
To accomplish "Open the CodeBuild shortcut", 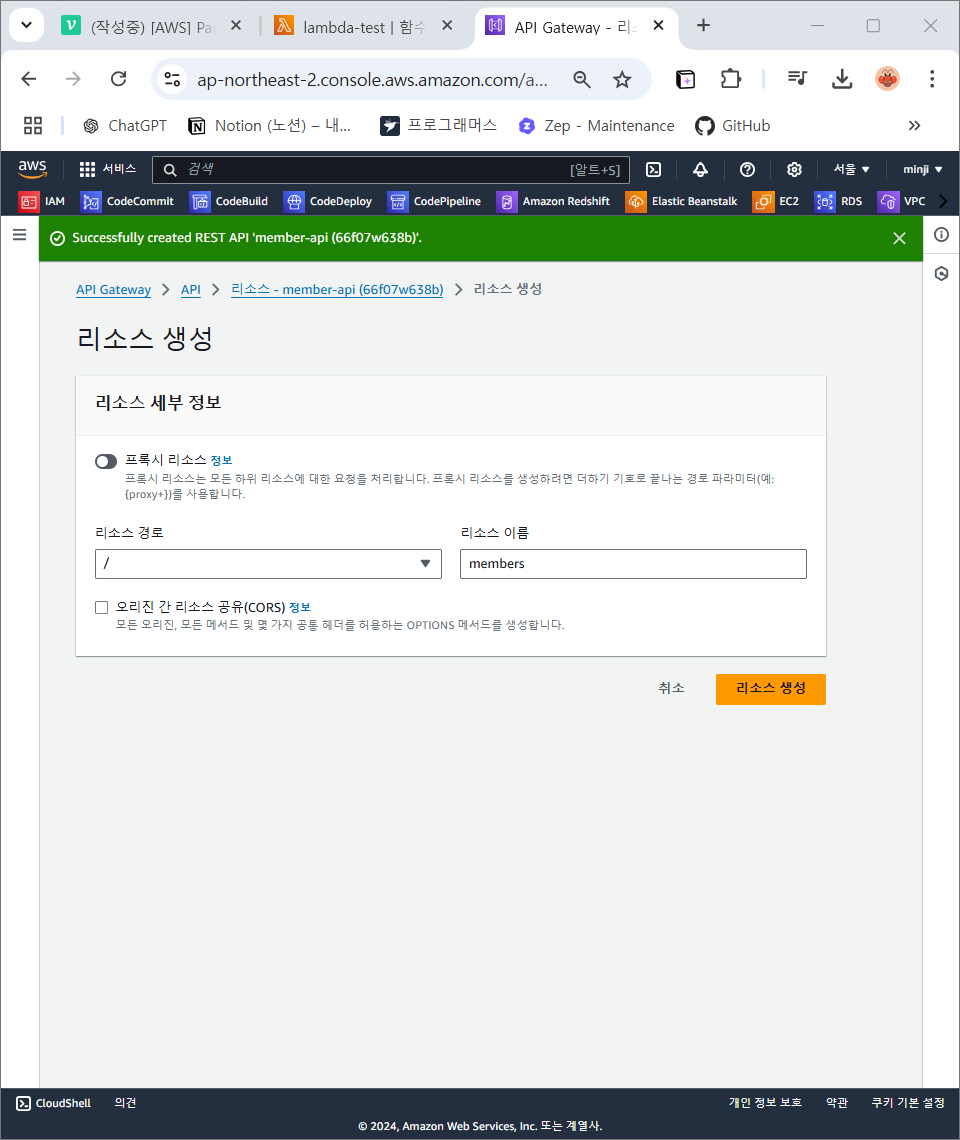I will pyautogui.click(x=229, y=201).
